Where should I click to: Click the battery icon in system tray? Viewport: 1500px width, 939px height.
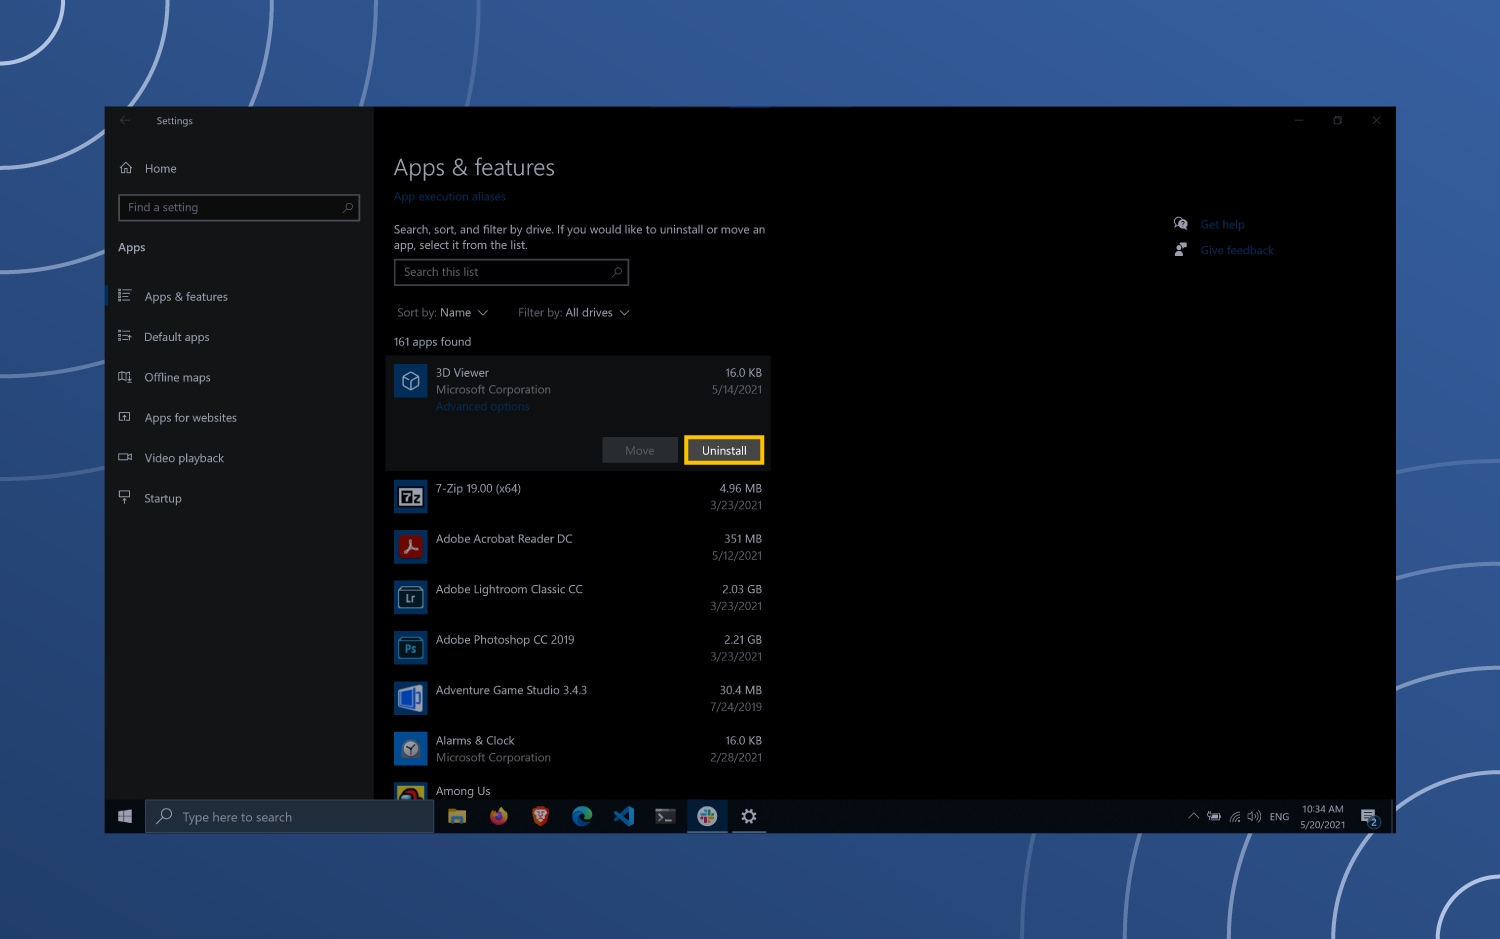(1214, 817)
